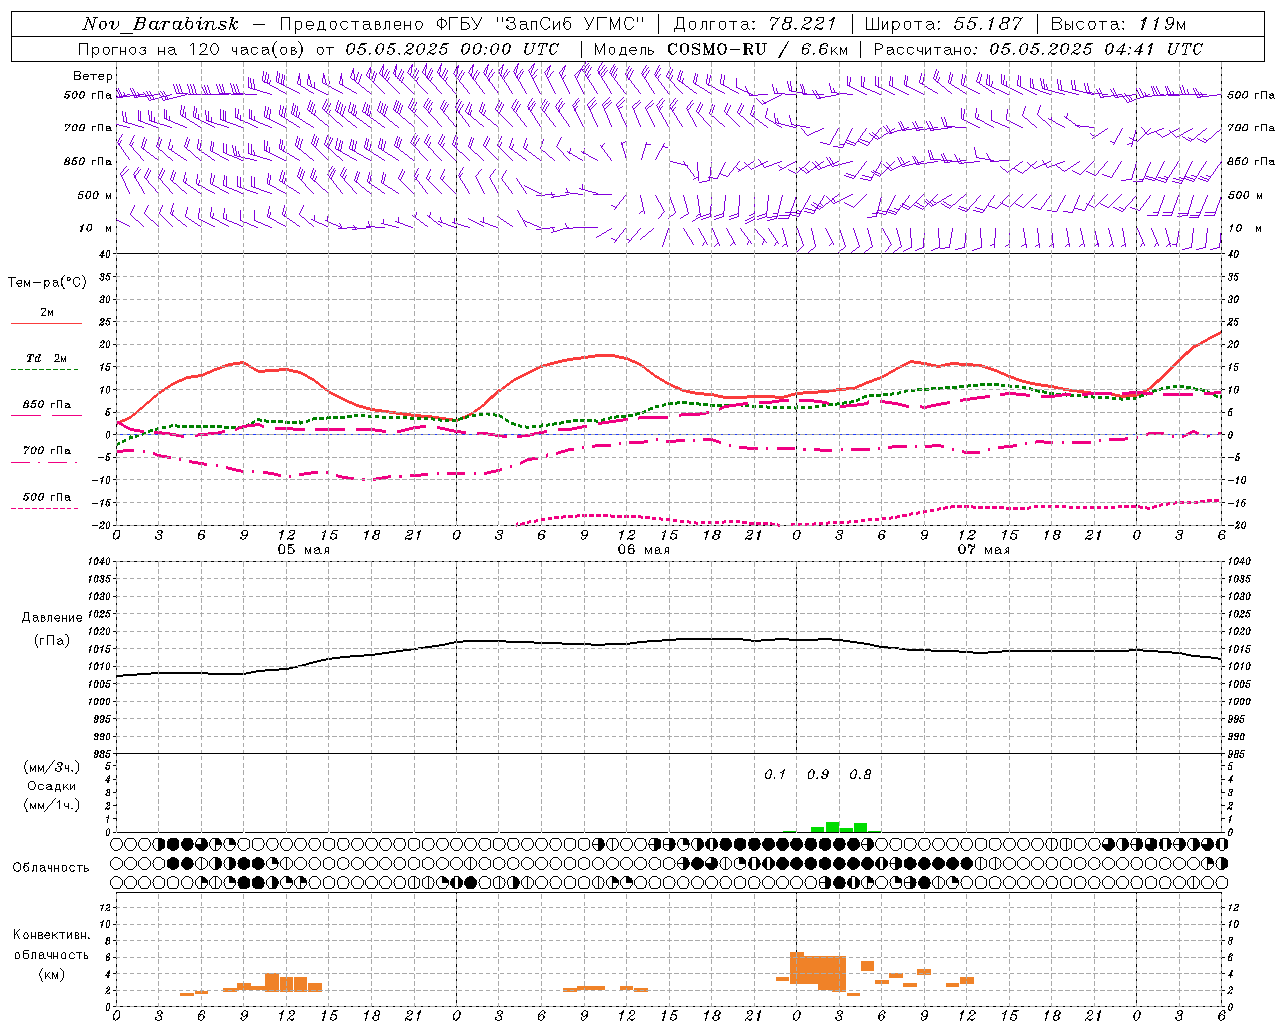Click the "Модель COSMO-RU / 6.6км" text
Image resolution: width=1280 pixels, height=1024 pixels.
pos(721,49)
